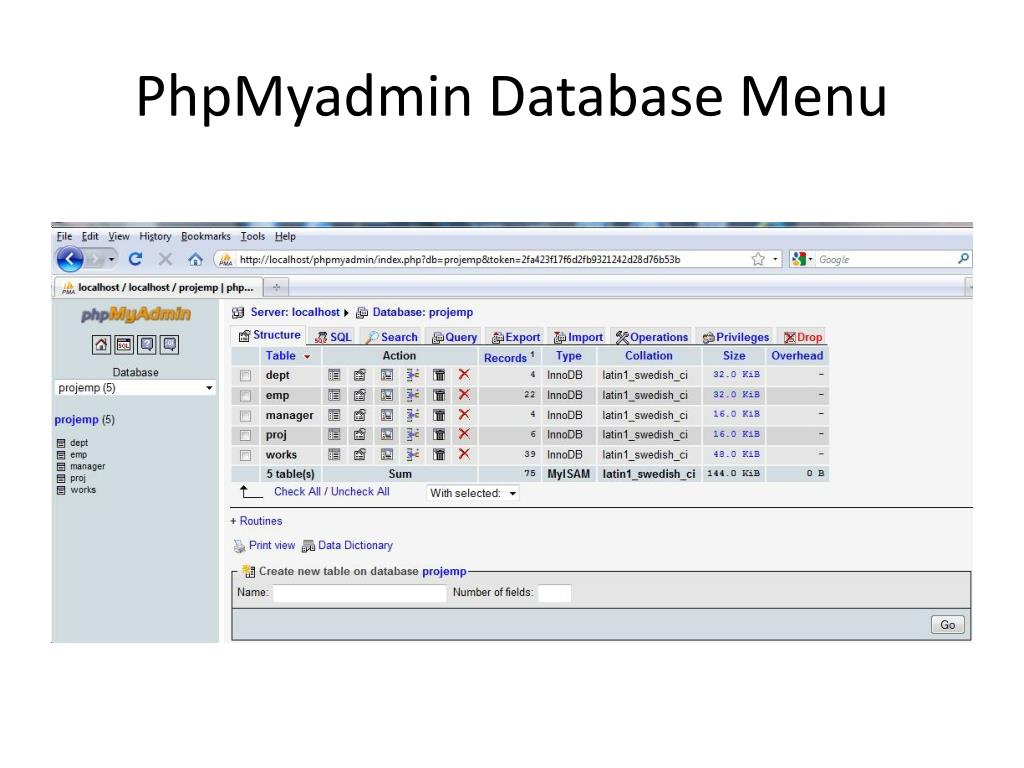Screen dimensions: 1024x768
Task: Empty the dept table with trash icon
Action: 439,375
